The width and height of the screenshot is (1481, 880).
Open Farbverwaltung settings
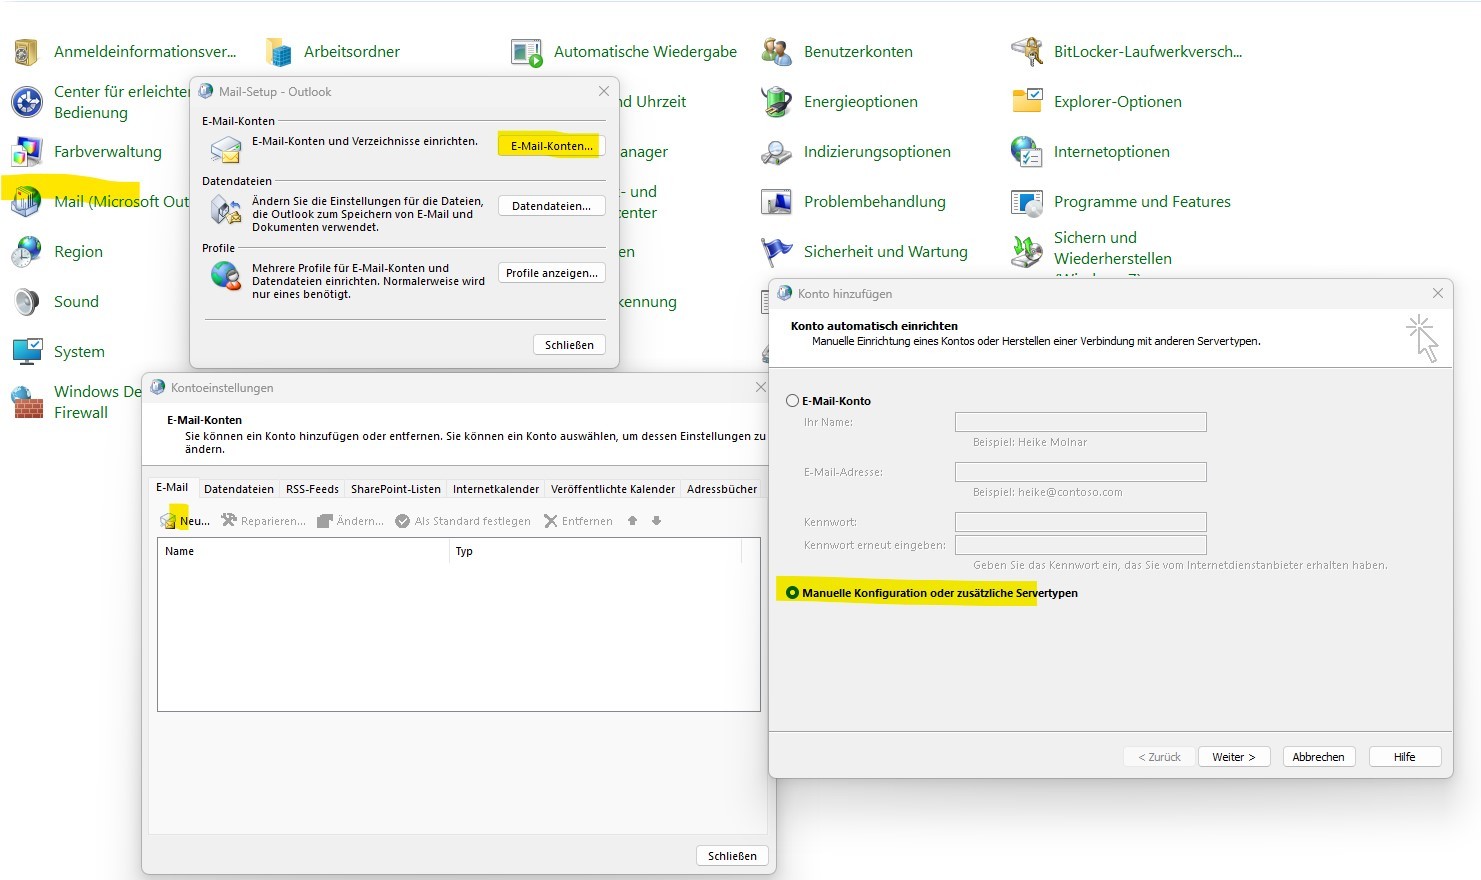(108, 151)
